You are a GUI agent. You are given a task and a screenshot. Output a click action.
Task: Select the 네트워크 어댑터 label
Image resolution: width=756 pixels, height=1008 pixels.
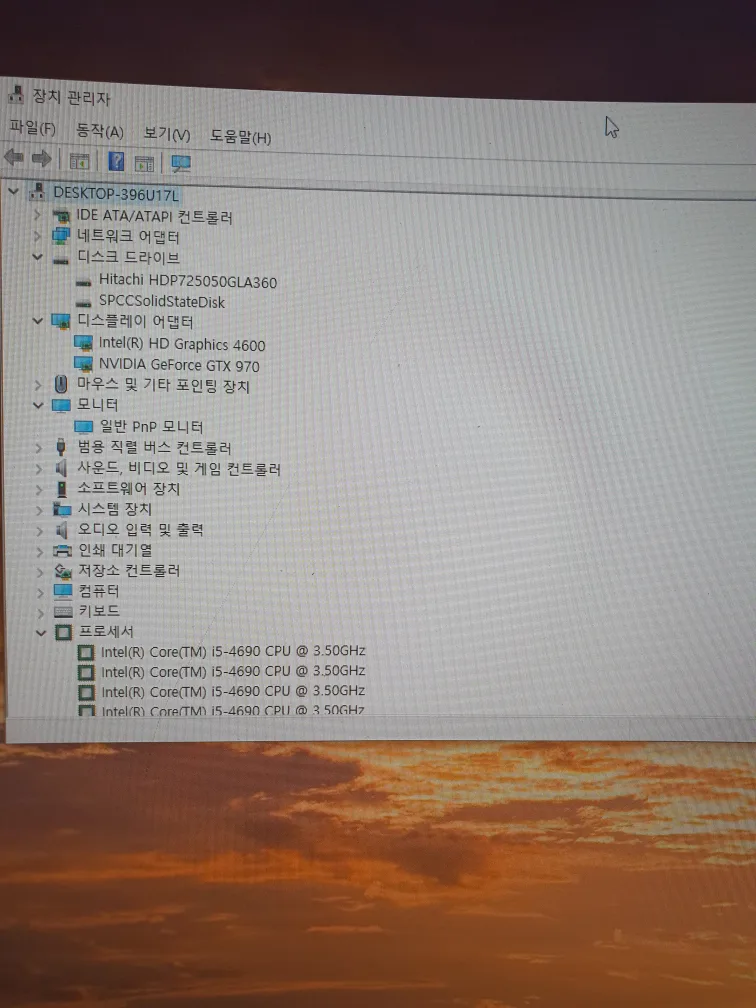(129, 237)
